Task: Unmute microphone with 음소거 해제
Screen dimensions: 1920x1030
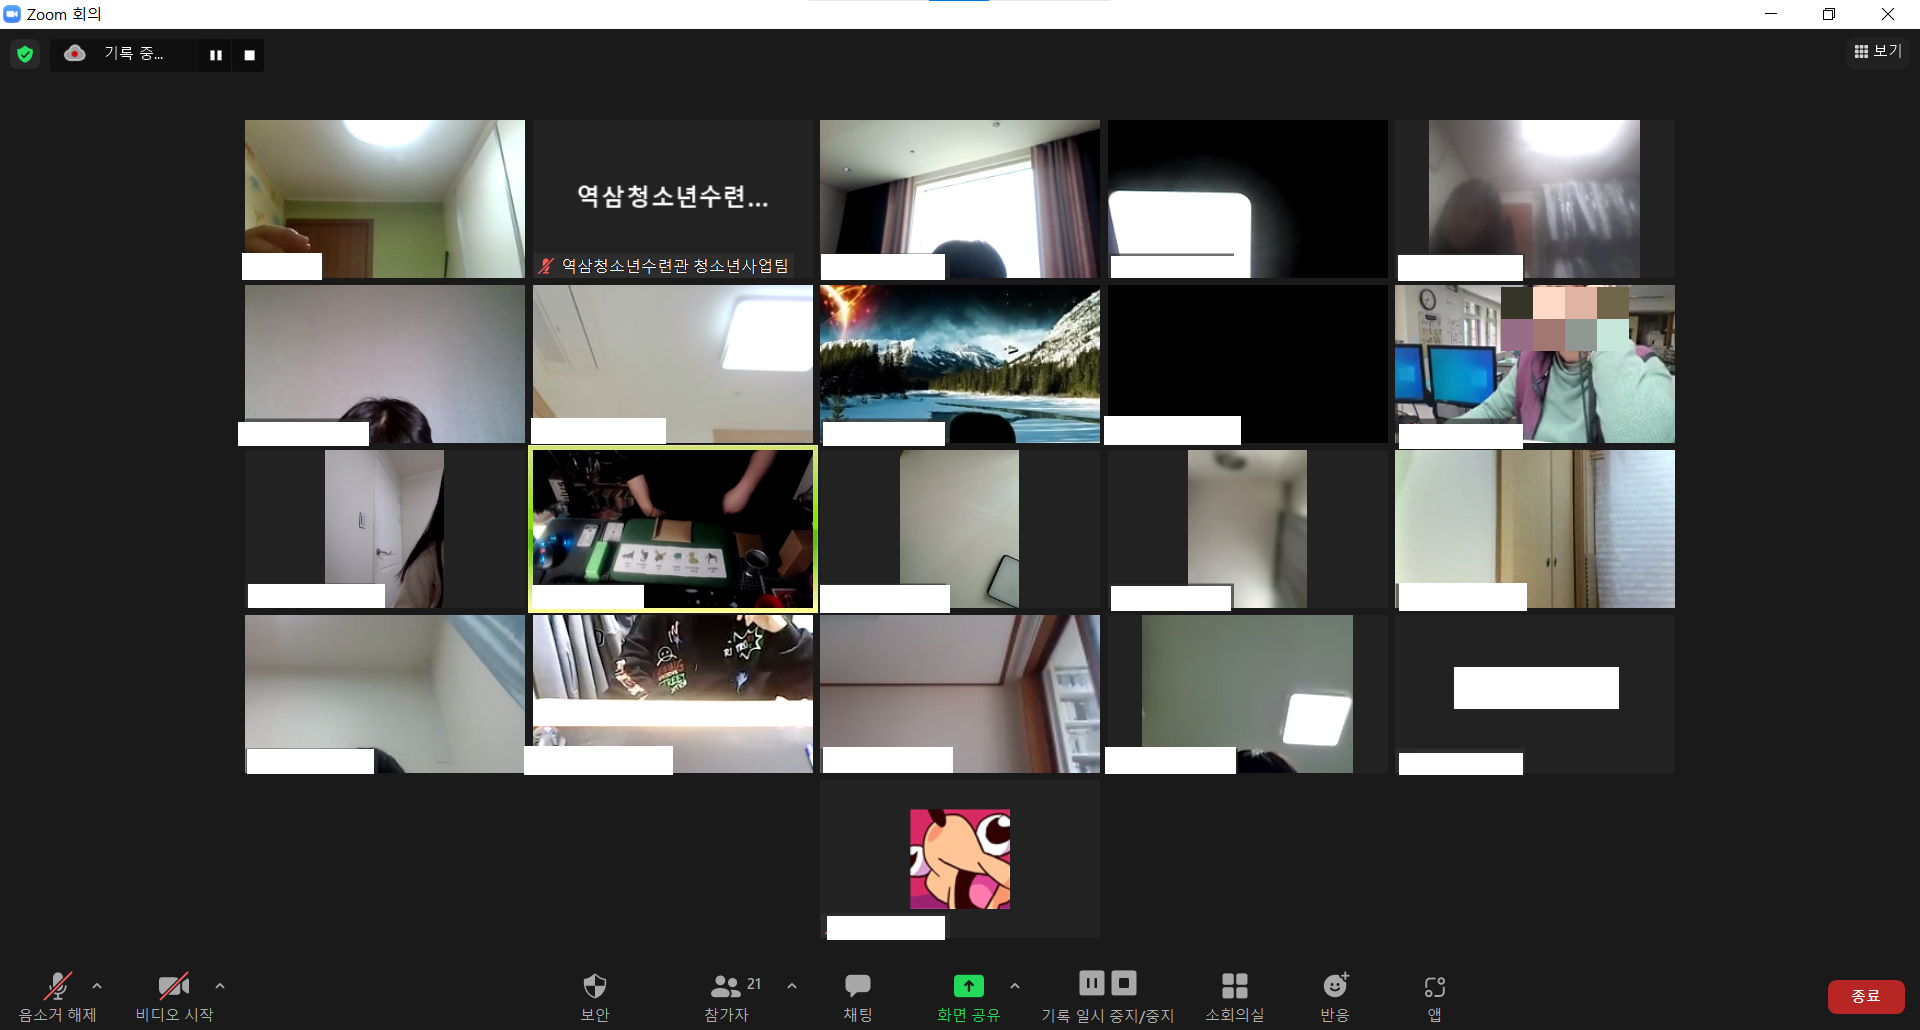Action: click(x=57, y=997)
